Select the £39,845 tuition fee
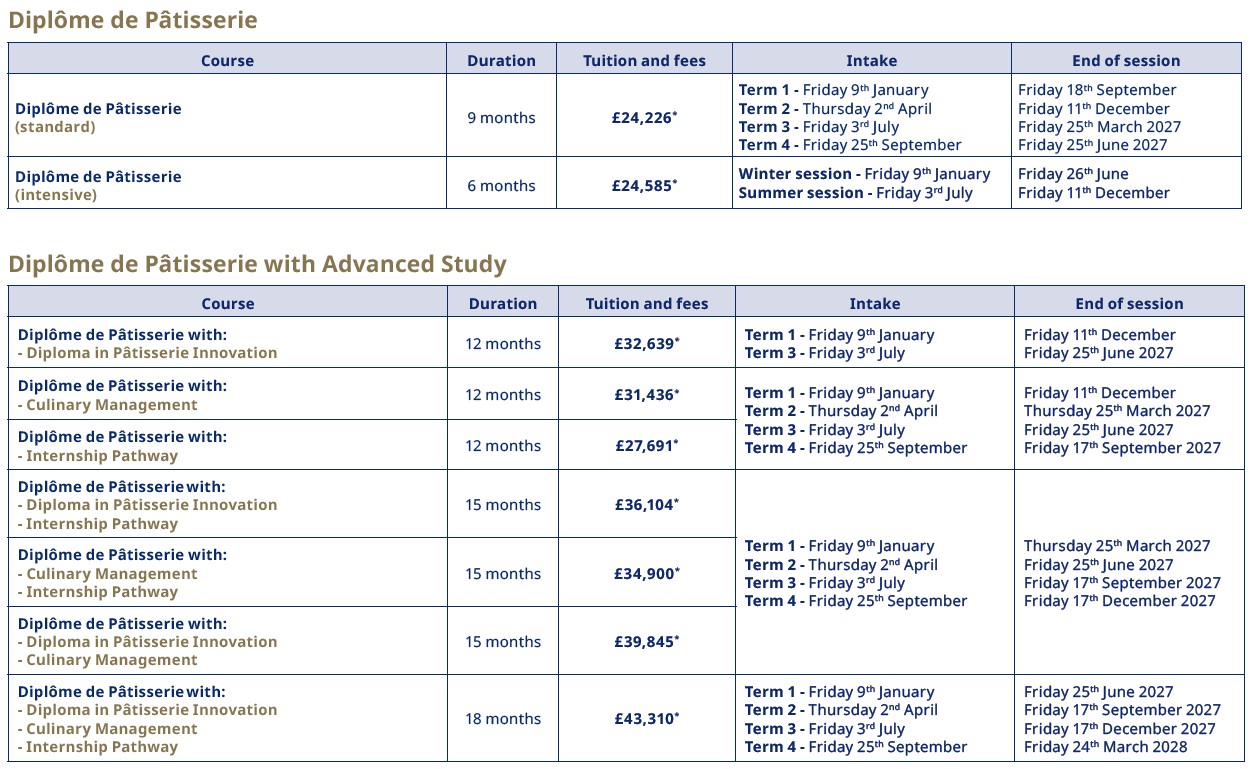The width and height of the screenshot is (1251, 769). point(646,641)
